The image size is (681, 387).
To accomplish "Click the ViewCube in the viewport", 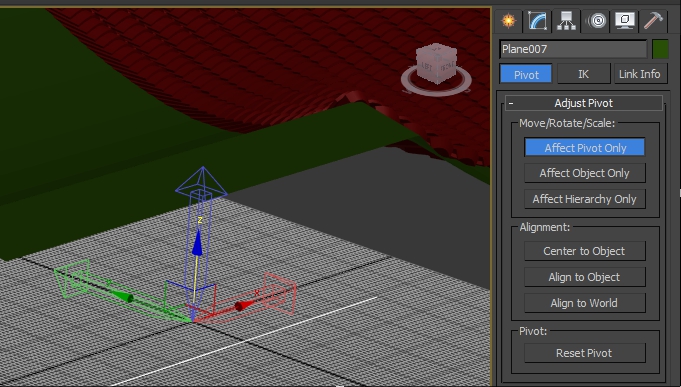I will pyautogui.click(x=436, y=64).
